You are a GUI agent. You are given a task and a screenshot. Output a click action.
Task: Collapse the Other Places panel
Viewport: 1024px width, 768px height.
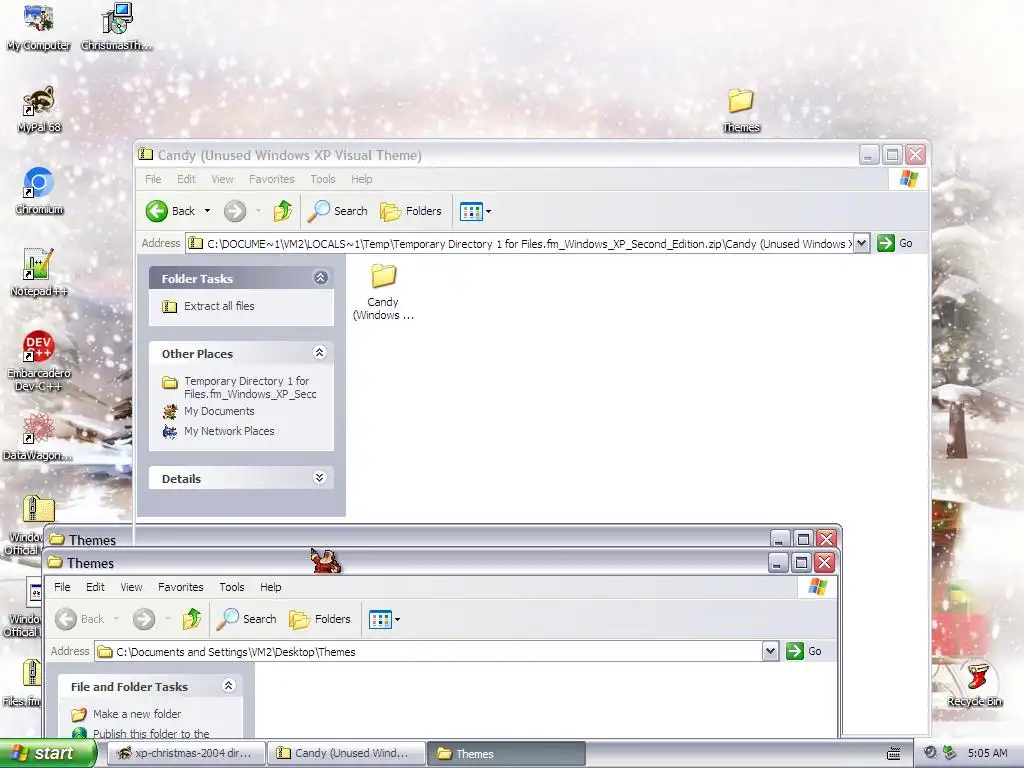(319, 353)
